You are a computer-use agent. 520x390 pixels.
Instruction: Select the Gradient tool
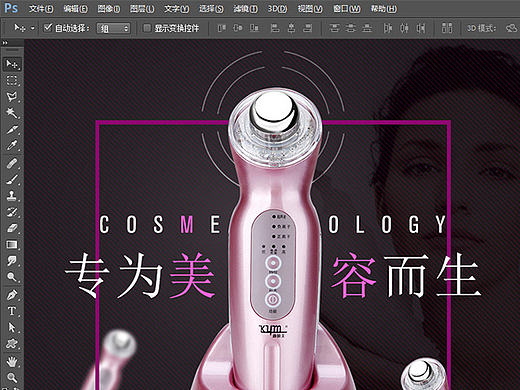click(12, 244)
